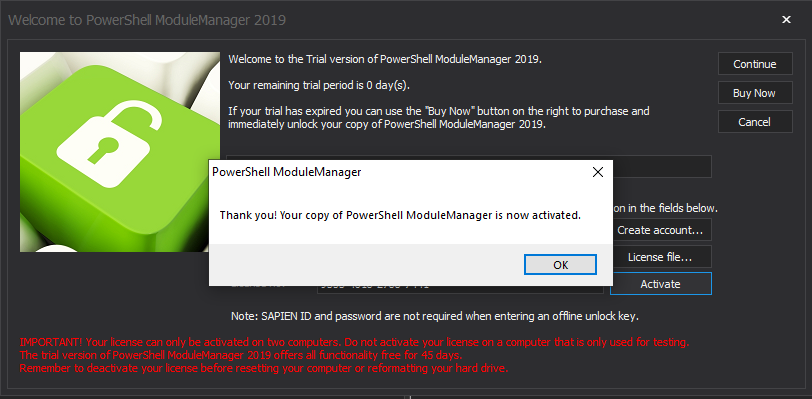Click the red deactivate license reminder line
The height and width of the screenshot is (399, 812).
pyautogui.click(x=264, y=369)
